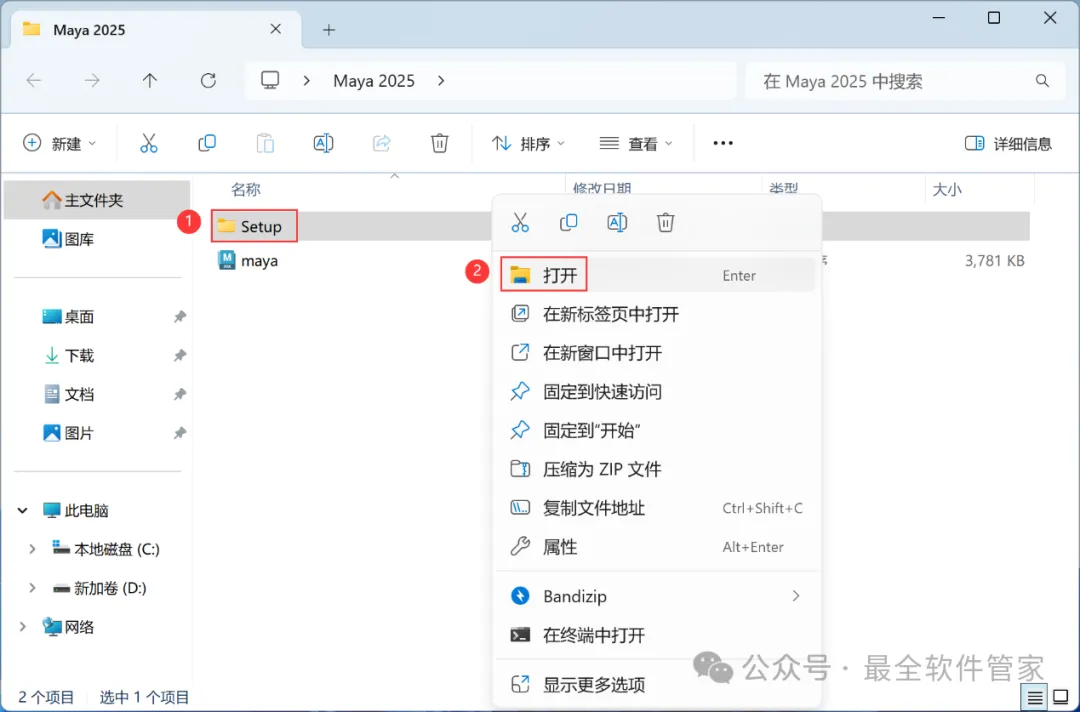1080x712 pixels.
Task: Click the Cut icon in the context menu
Action: (x=520, y=222)
